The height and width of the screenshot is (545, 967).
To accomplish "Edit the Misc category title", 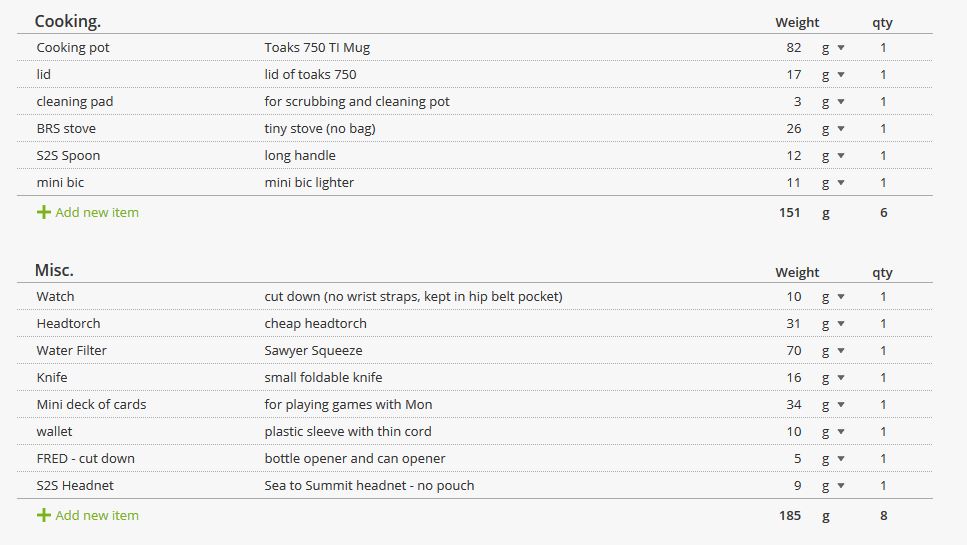I will click(x=54, y=270).
